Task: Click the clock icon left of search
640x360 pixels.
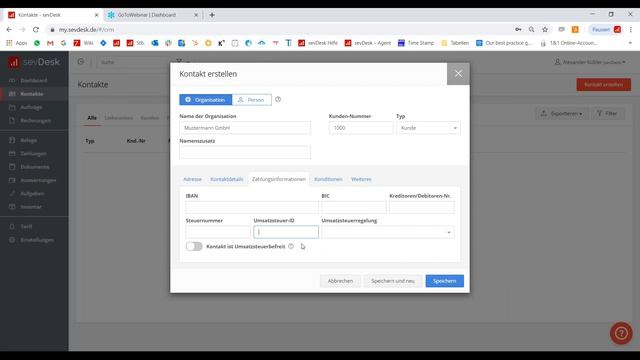Action: click(x=80, y=62)
